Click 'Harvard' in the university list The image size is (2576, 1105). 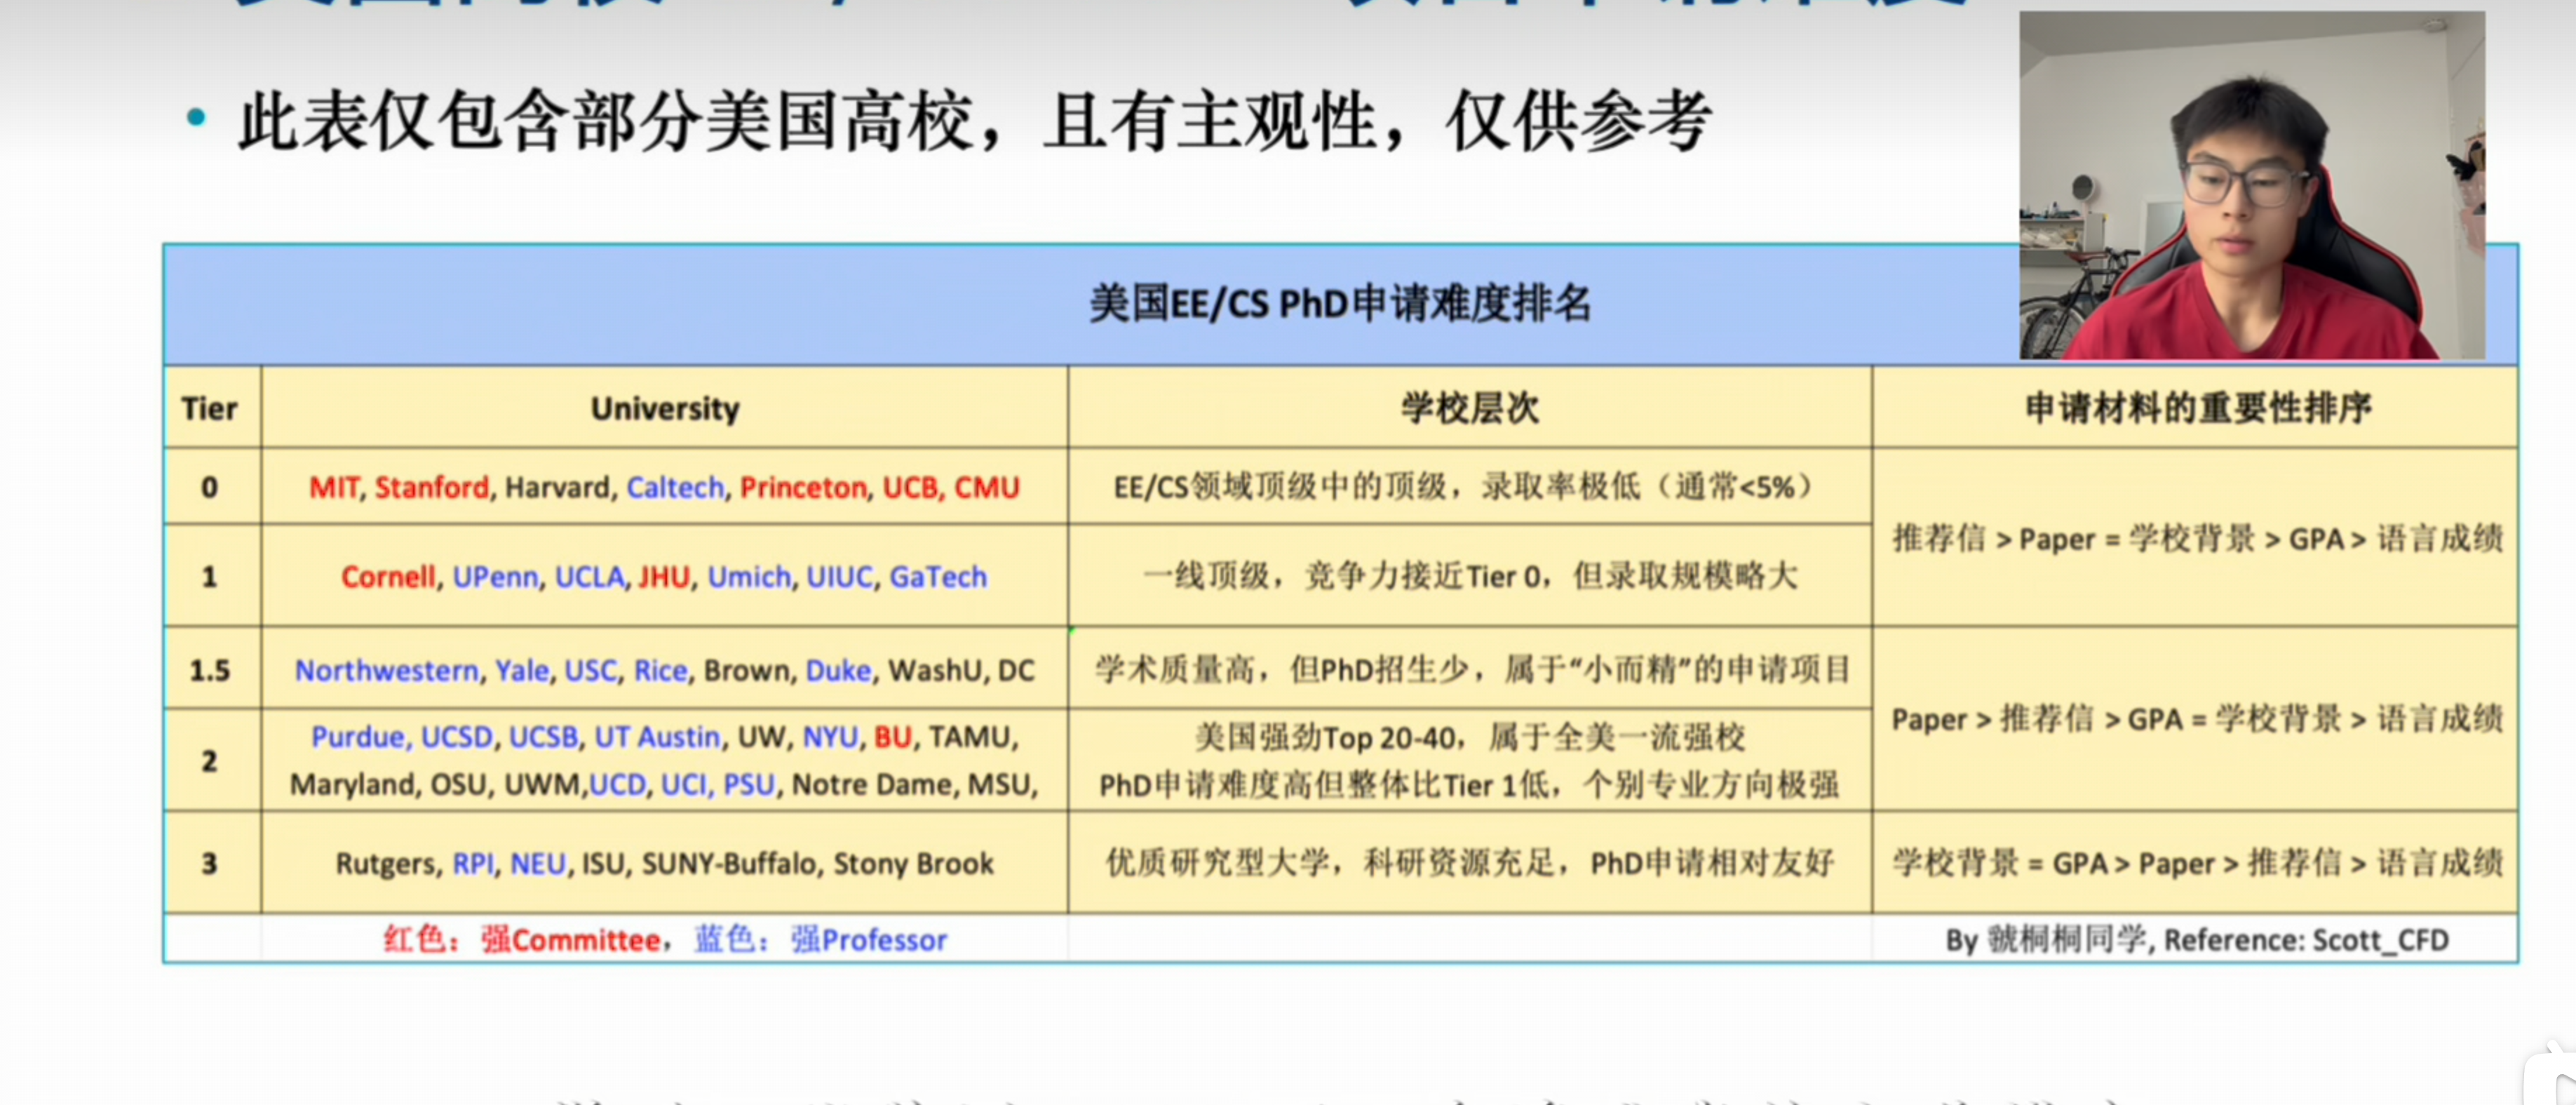tap(558, 488)
